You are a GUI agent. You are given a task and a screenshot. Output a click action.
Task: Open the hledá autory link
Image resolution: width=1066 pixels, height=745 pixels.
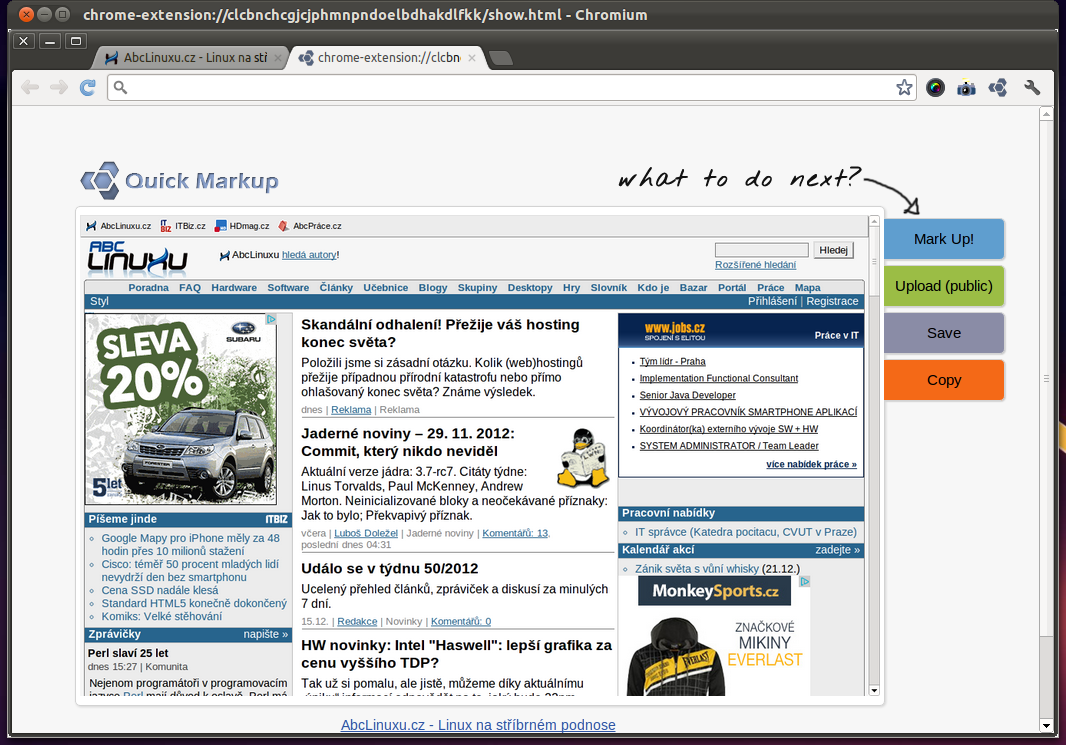[x=309, y=255]
